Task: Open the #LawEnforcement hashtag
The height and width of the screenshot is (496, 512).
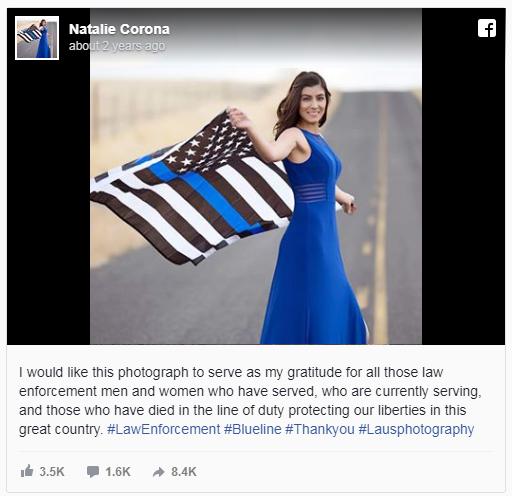Action: [x=164, y=429]
